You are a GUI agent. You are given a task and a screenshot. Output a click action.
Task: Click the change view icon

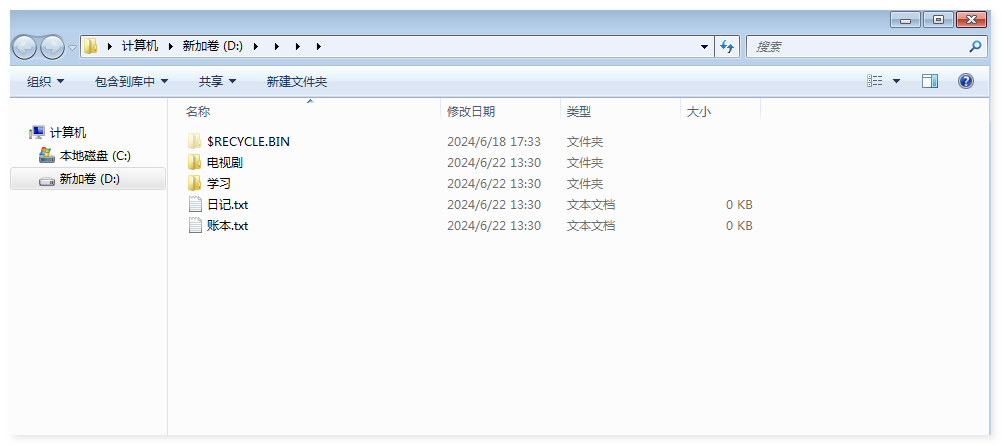click(875, 81)
